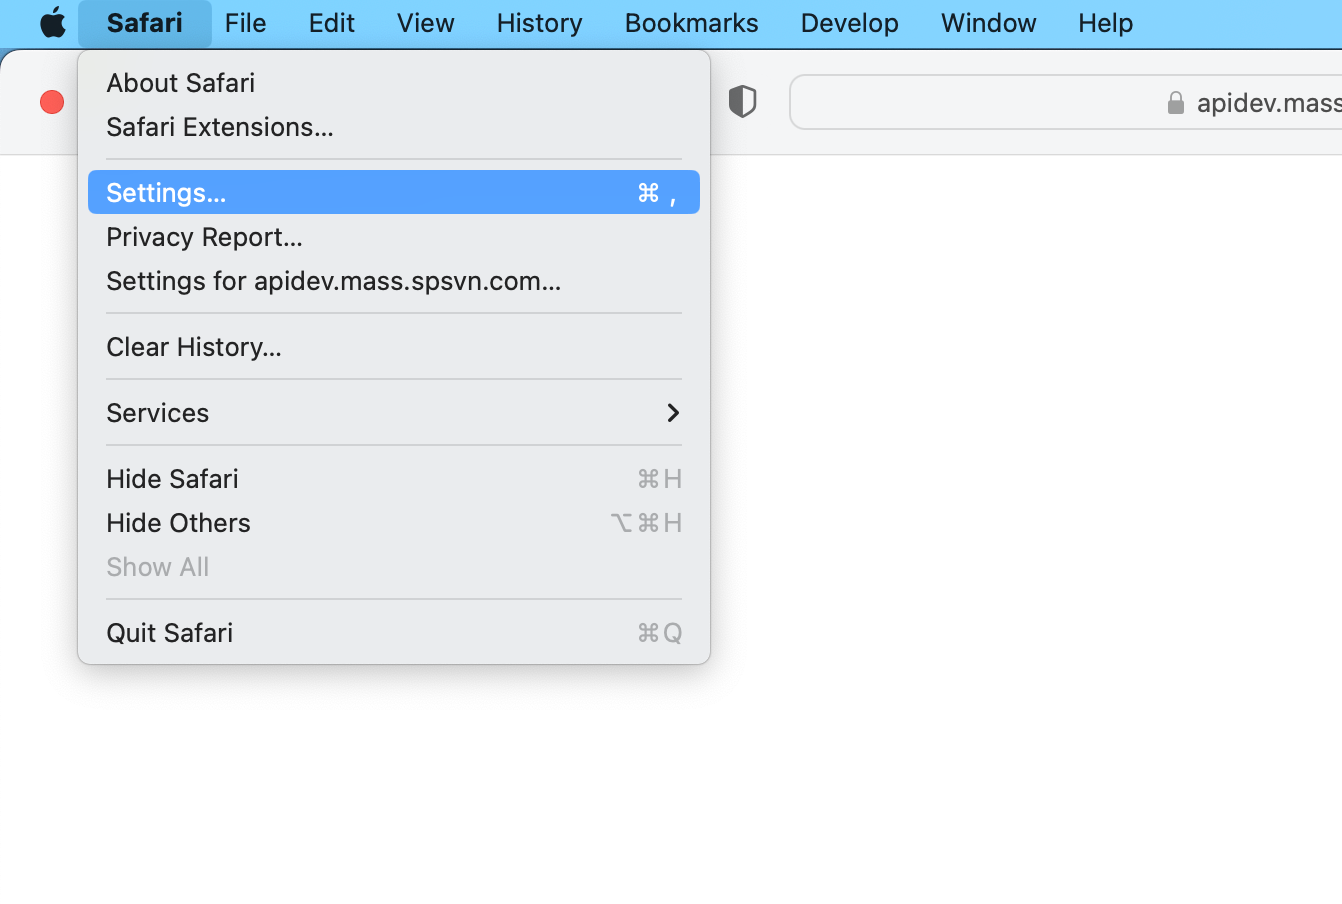
Task: Click the Privacy Report shield icon
Action: click(x=742, y=102)
